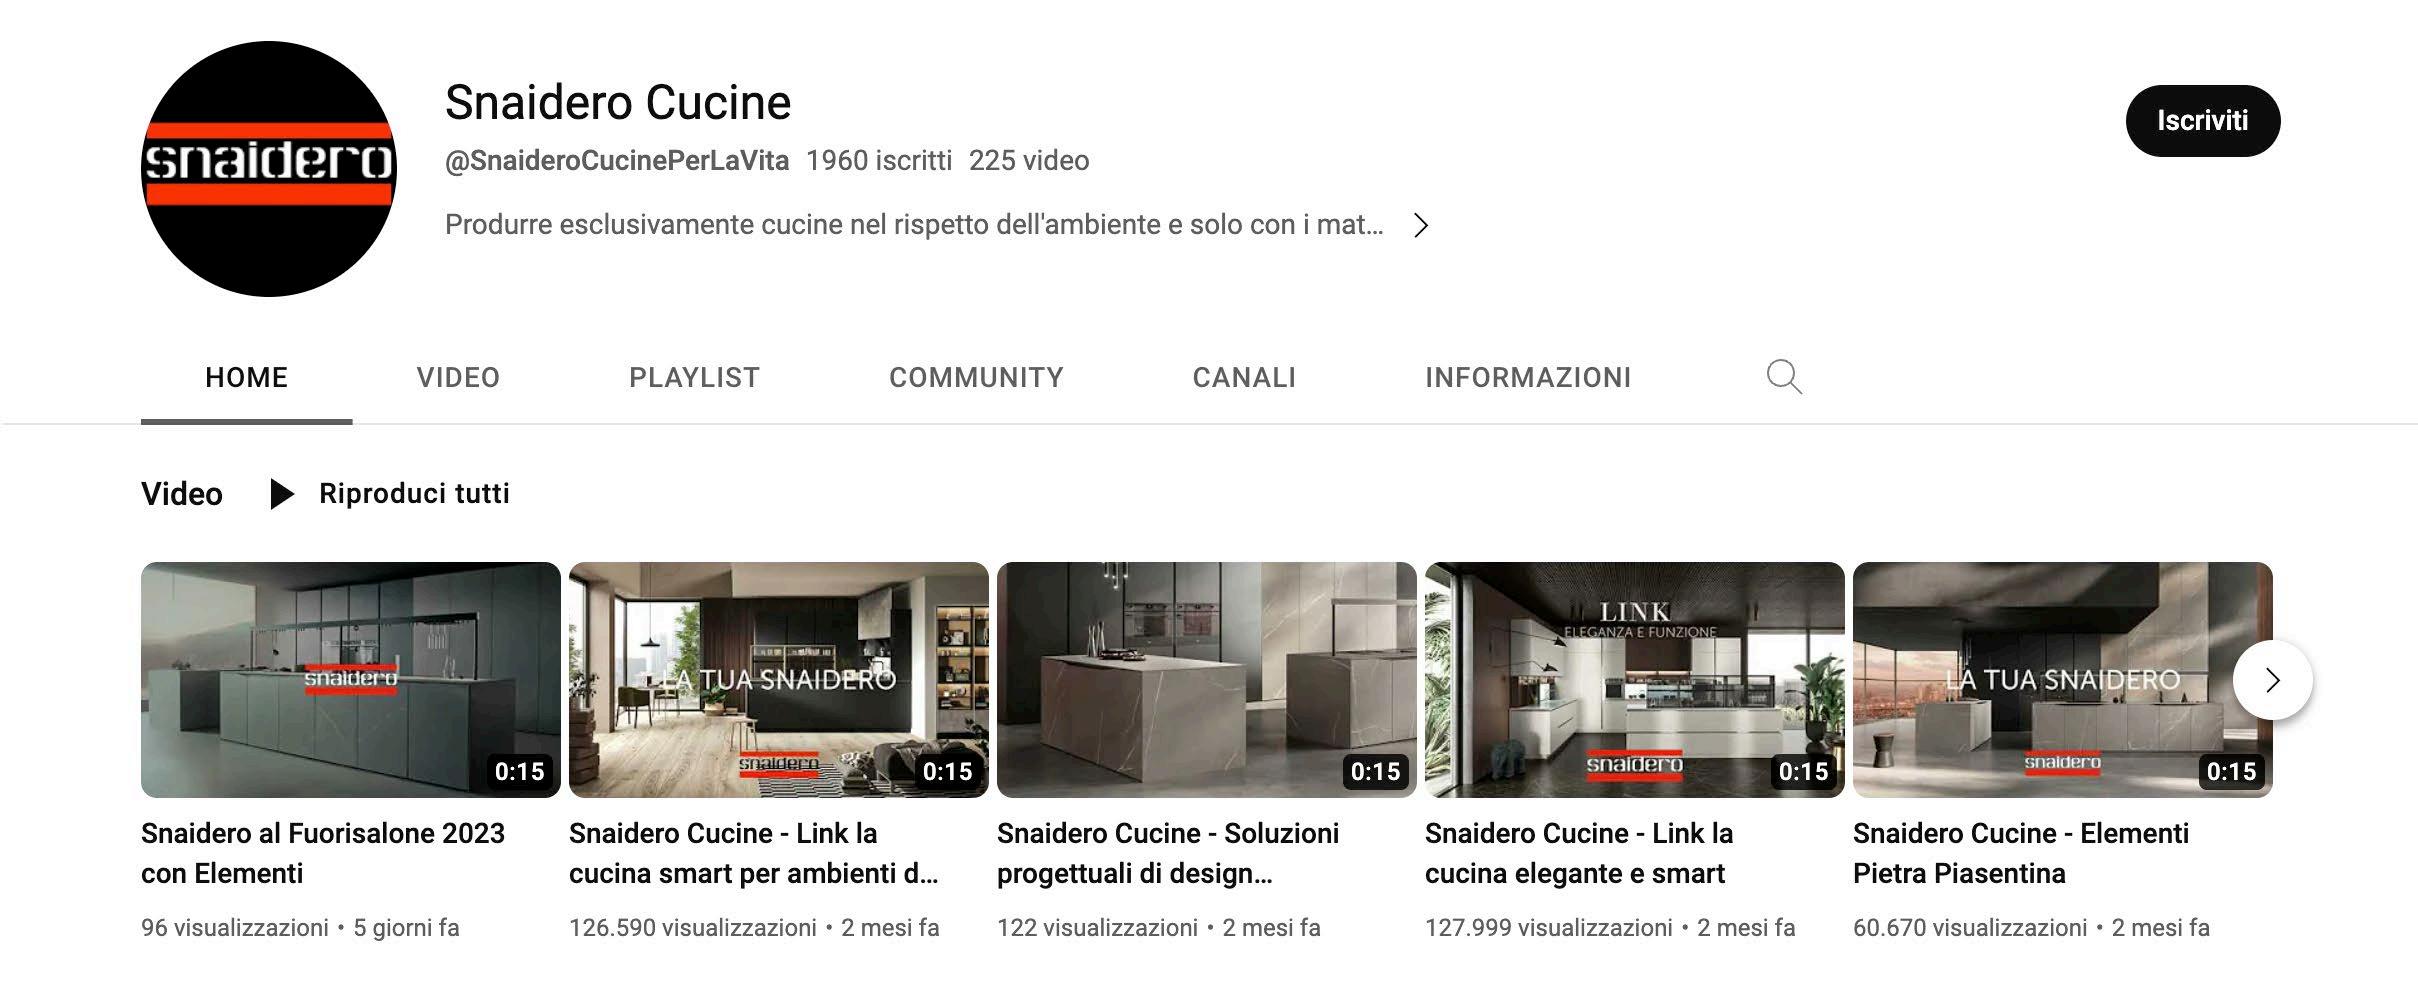Expand the channel description with the chevron
This screenshot has height=990, width=2418.
click(x=1421, y=225)
